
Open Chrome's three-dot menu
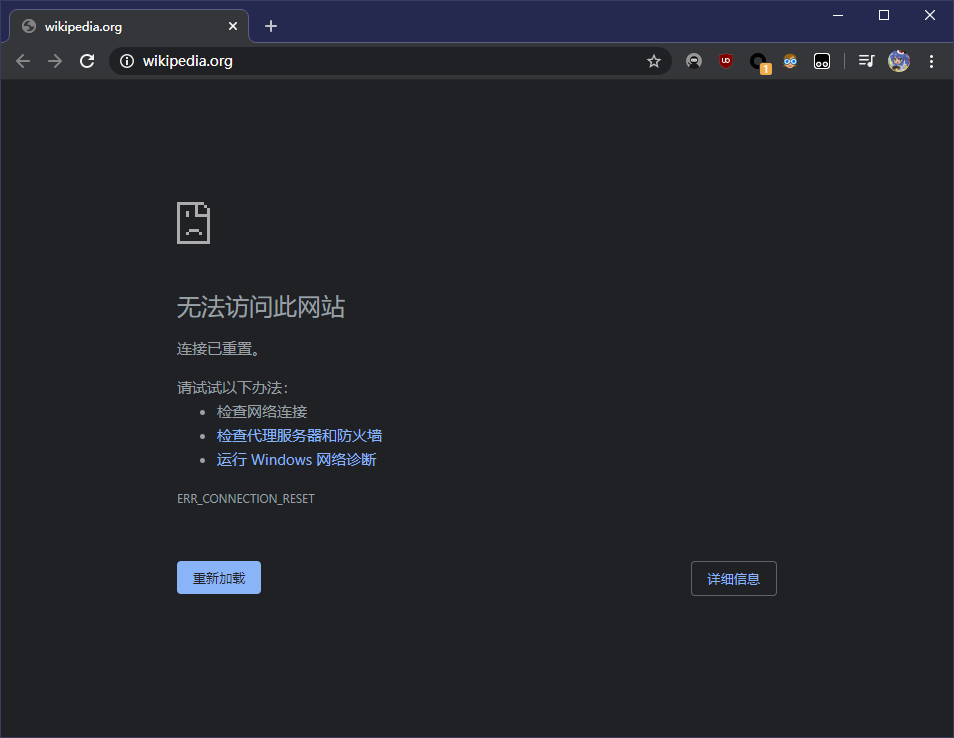(931, 61)
